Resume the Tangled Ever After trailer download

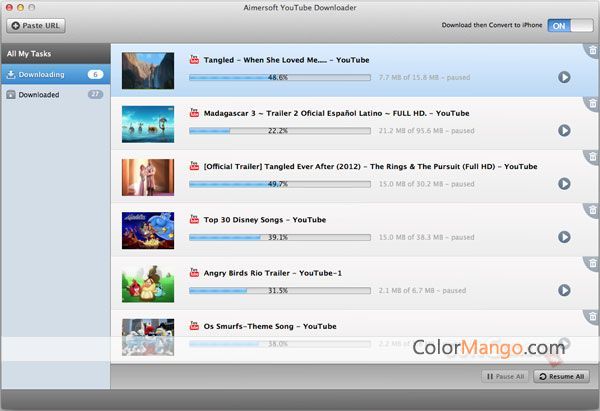pyautogui.click(x=564, y=184)
